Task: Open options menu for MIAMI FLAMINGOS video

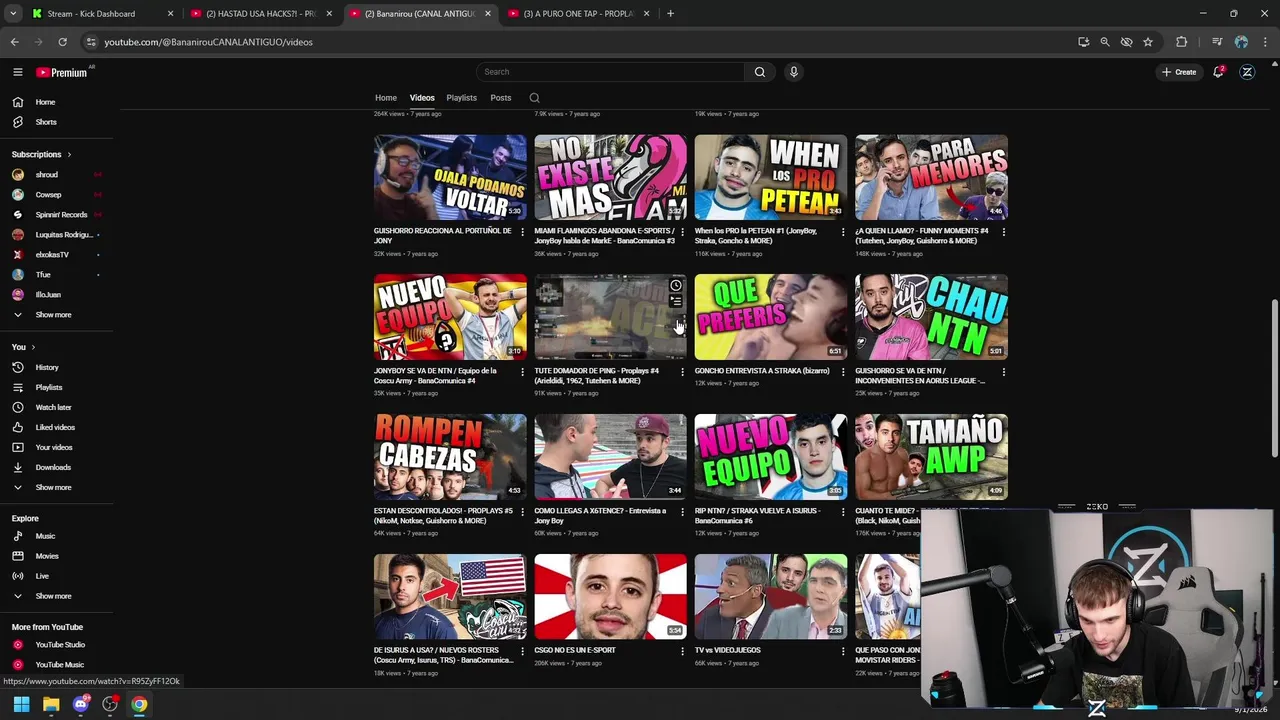Action: pyautogui.click(x=683, y=231)
